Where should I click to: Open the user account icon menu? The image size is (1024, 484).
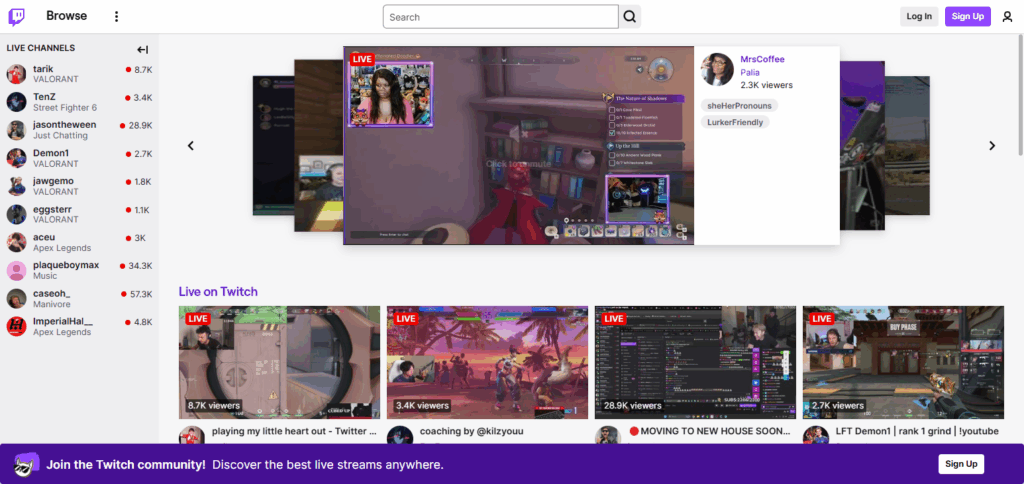point(1008,17)
